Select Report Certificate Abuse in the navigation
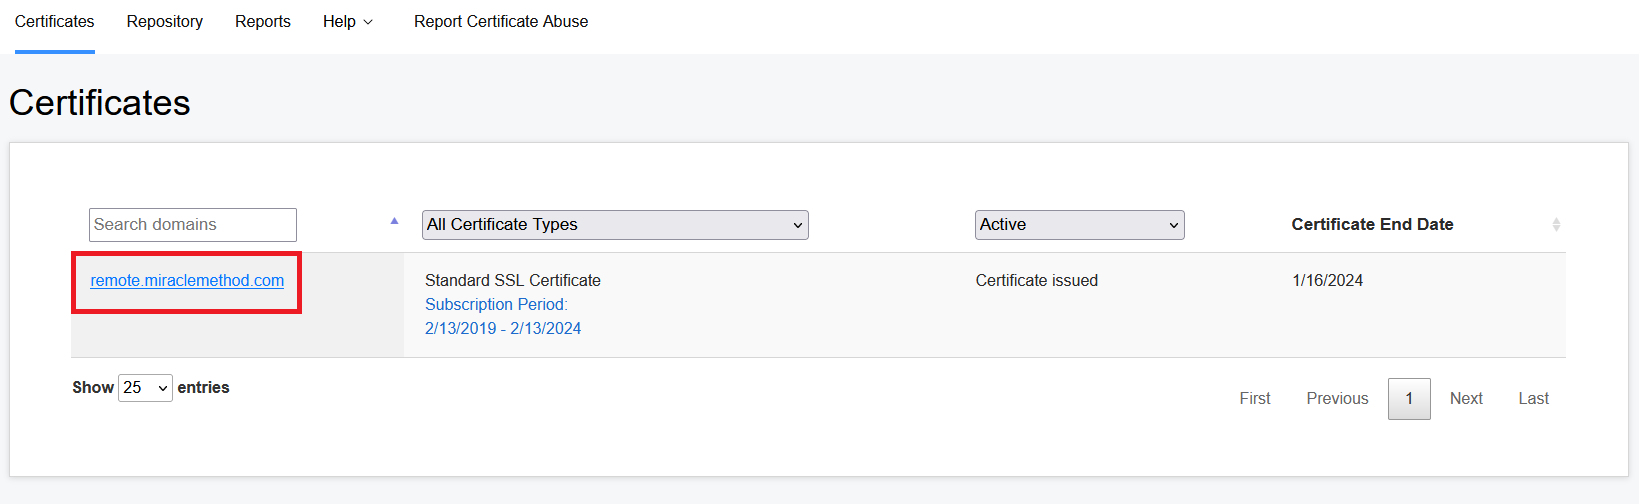The image size is (1639, 504). click(501, 22)
